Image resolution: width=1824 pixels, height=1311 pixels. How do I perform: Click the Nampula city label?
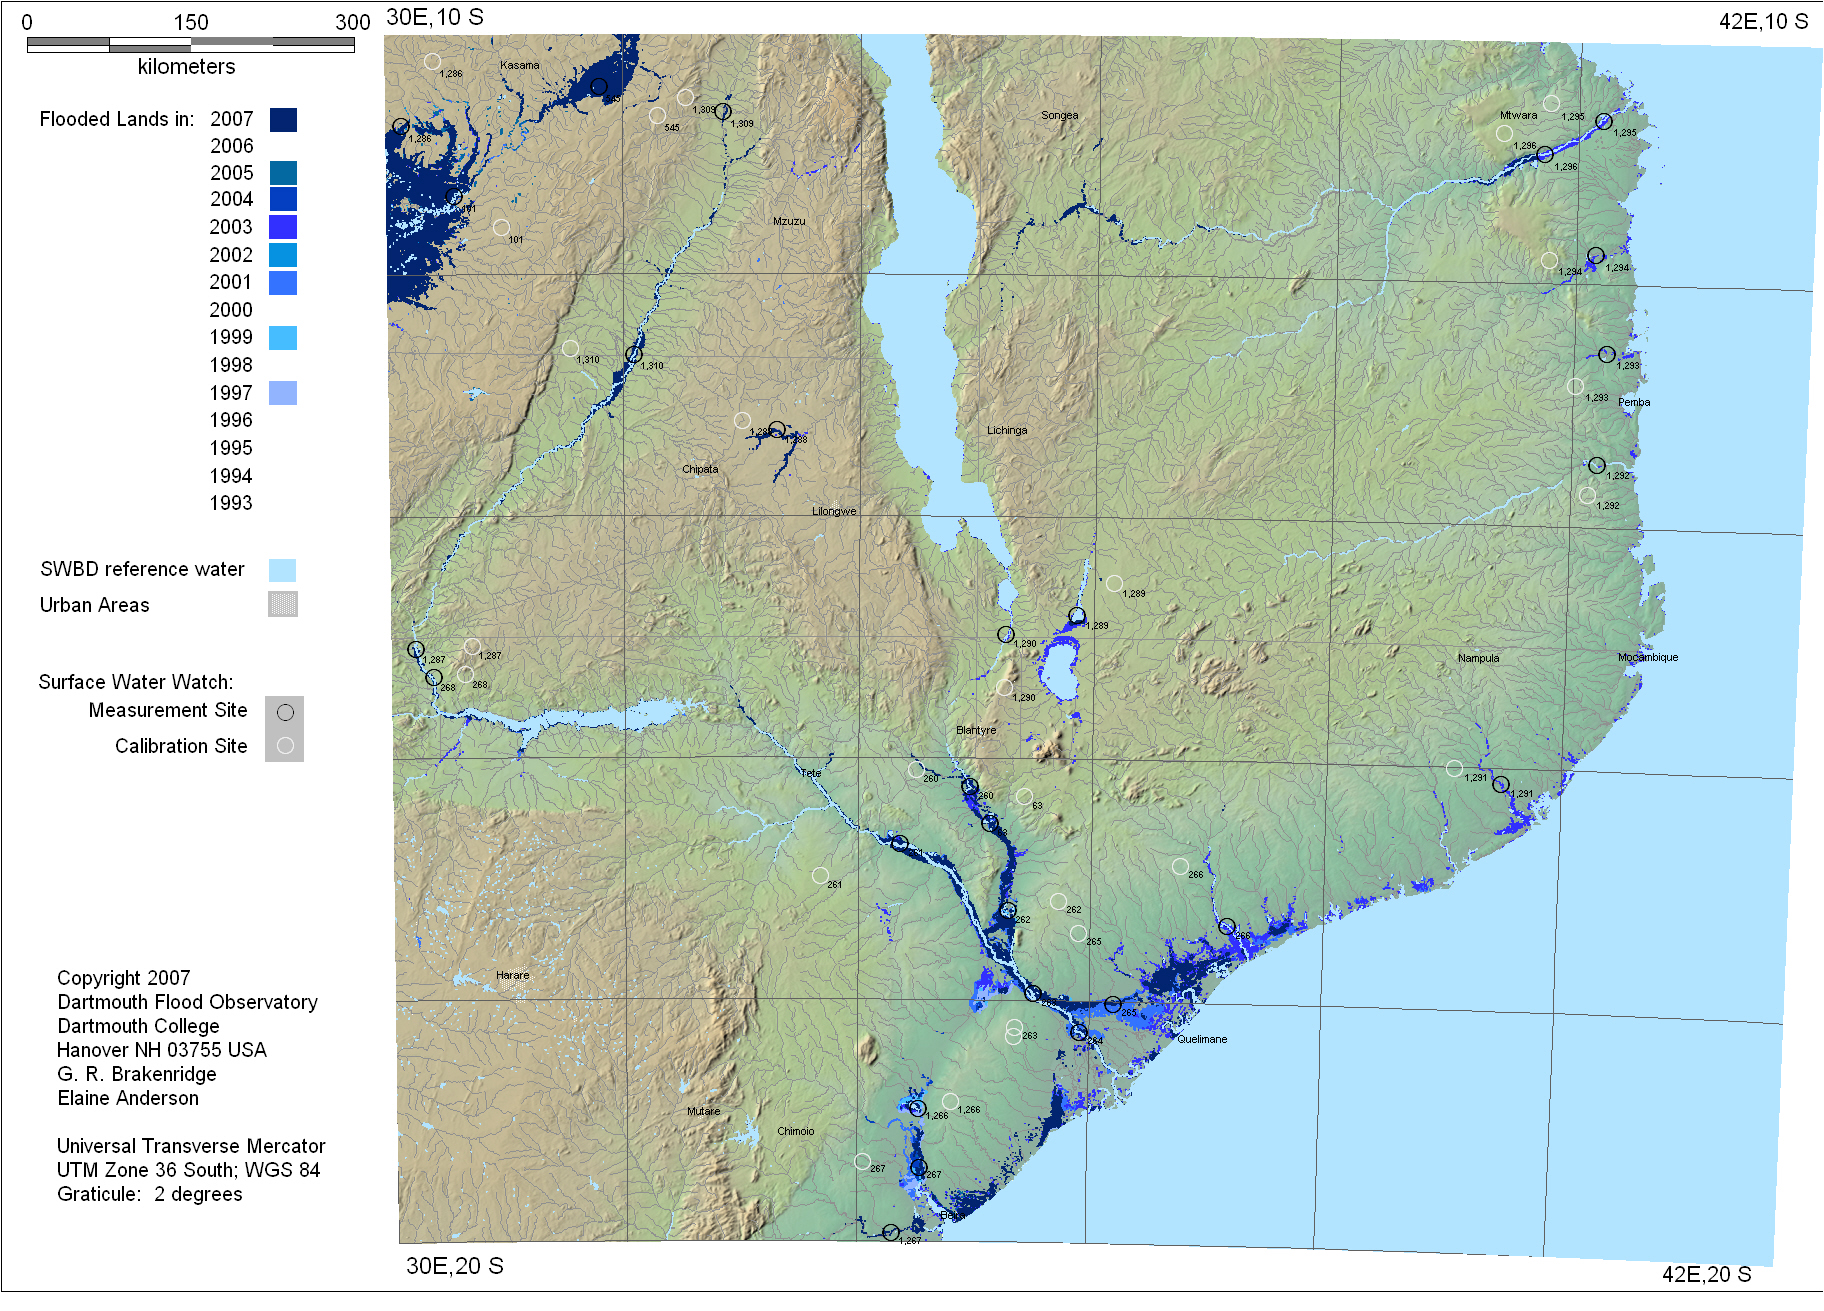(x=1478, y=658)
